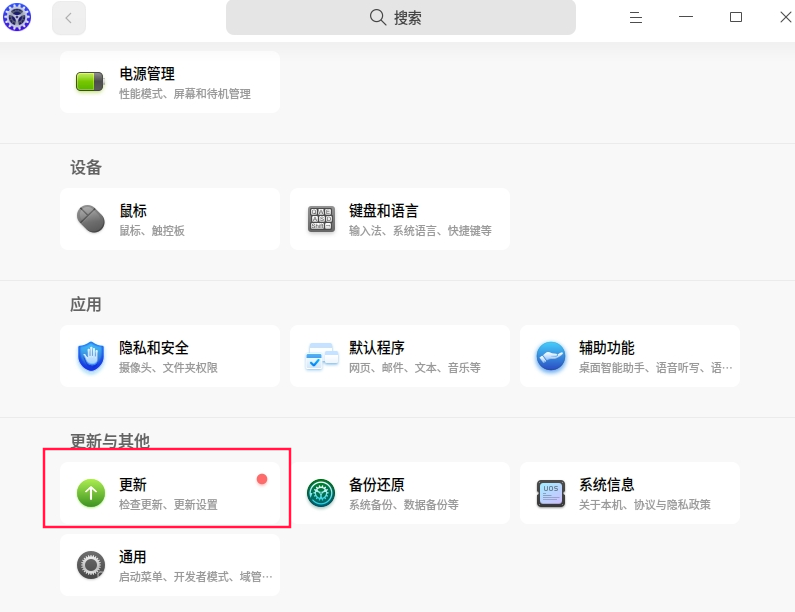This screenshot has width=795, height=612.
Task: Open the 更新 settings title
Action: point(133,485)
